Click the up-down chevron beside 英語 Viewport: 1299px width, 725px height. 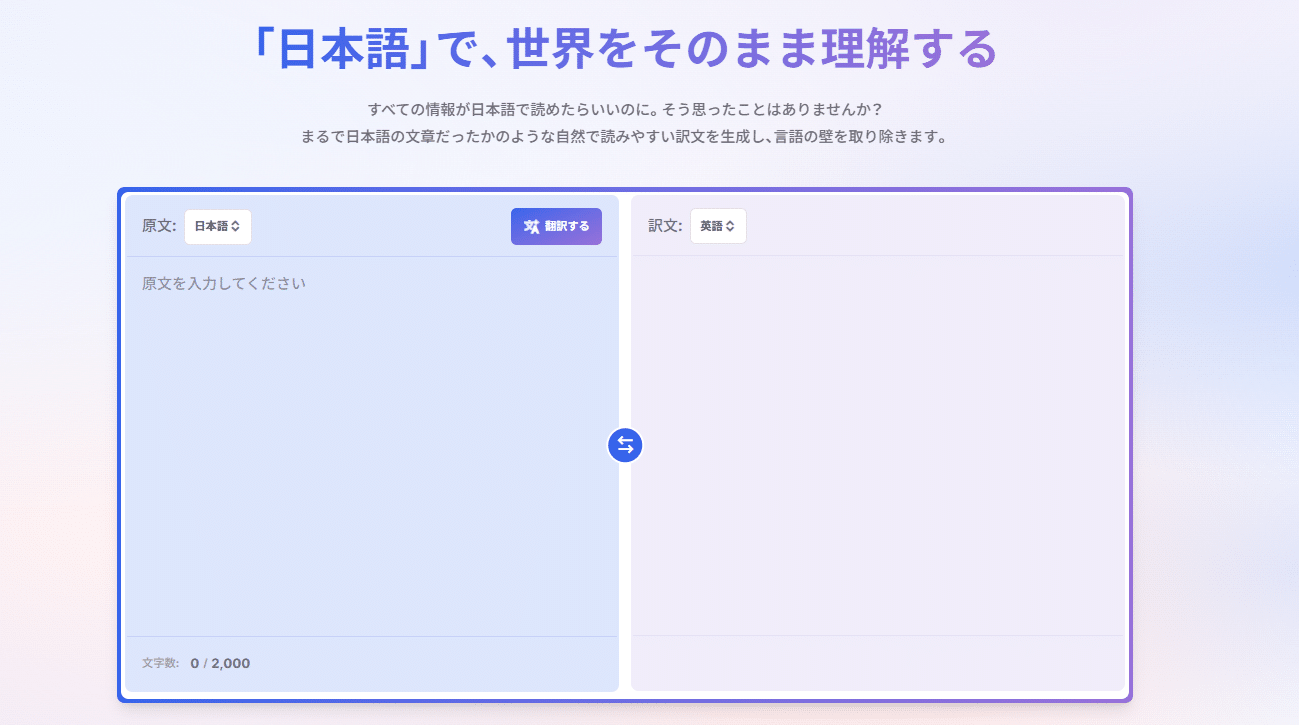point(730,227)
